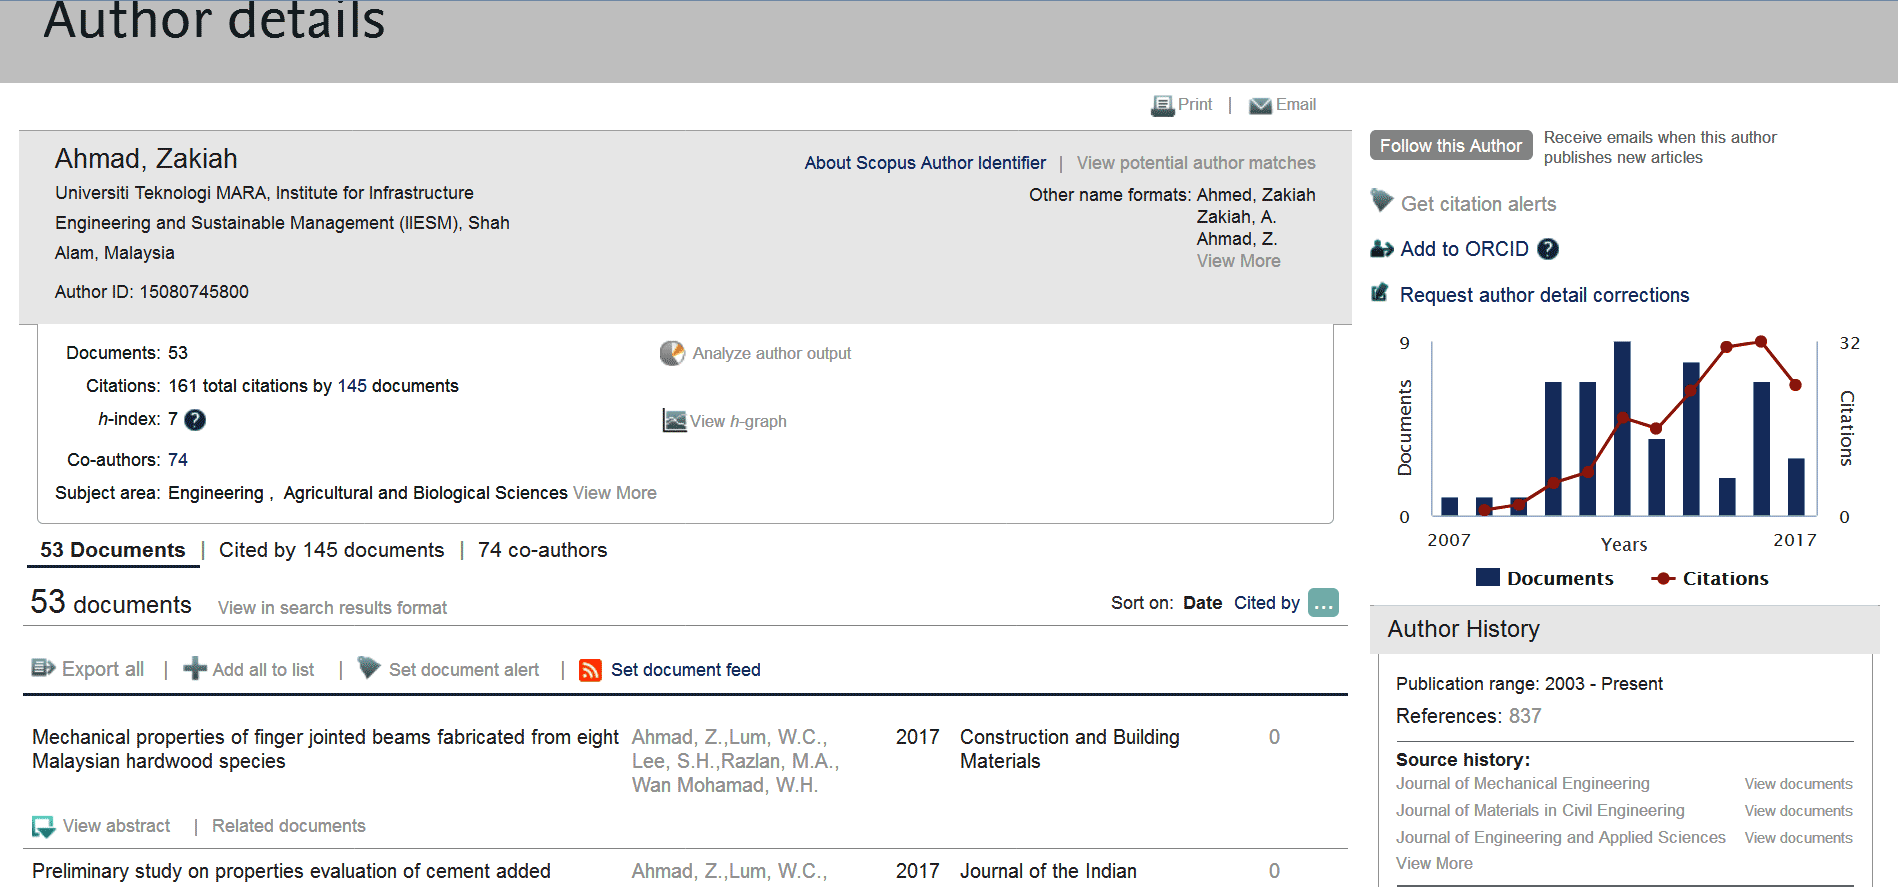Viewport: 1898px width, 887px height.
Task: Switch to the 74 co-authors tab
Action: pyautogui.click(x=542, y=550)
